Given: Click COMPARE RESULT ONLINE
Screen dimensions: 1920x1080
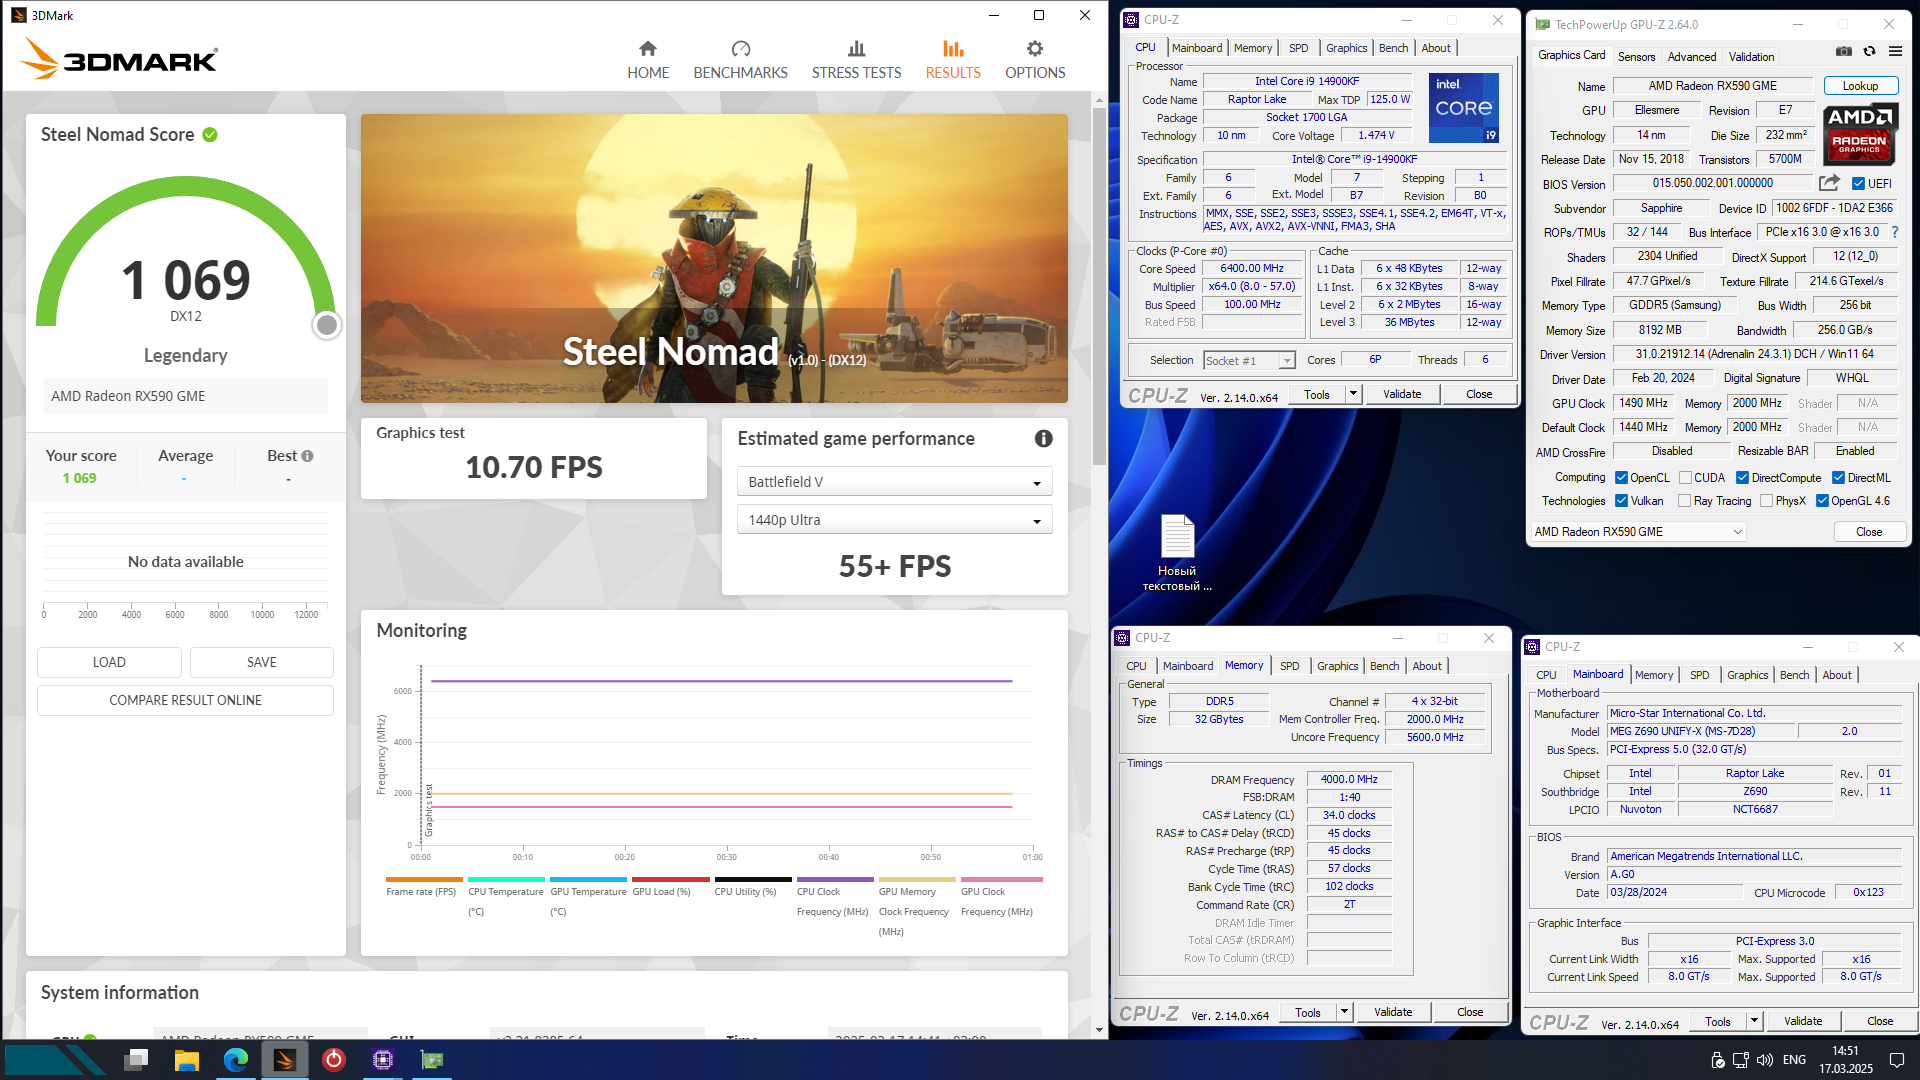Looking at the screenshot, I should point(185,700).
